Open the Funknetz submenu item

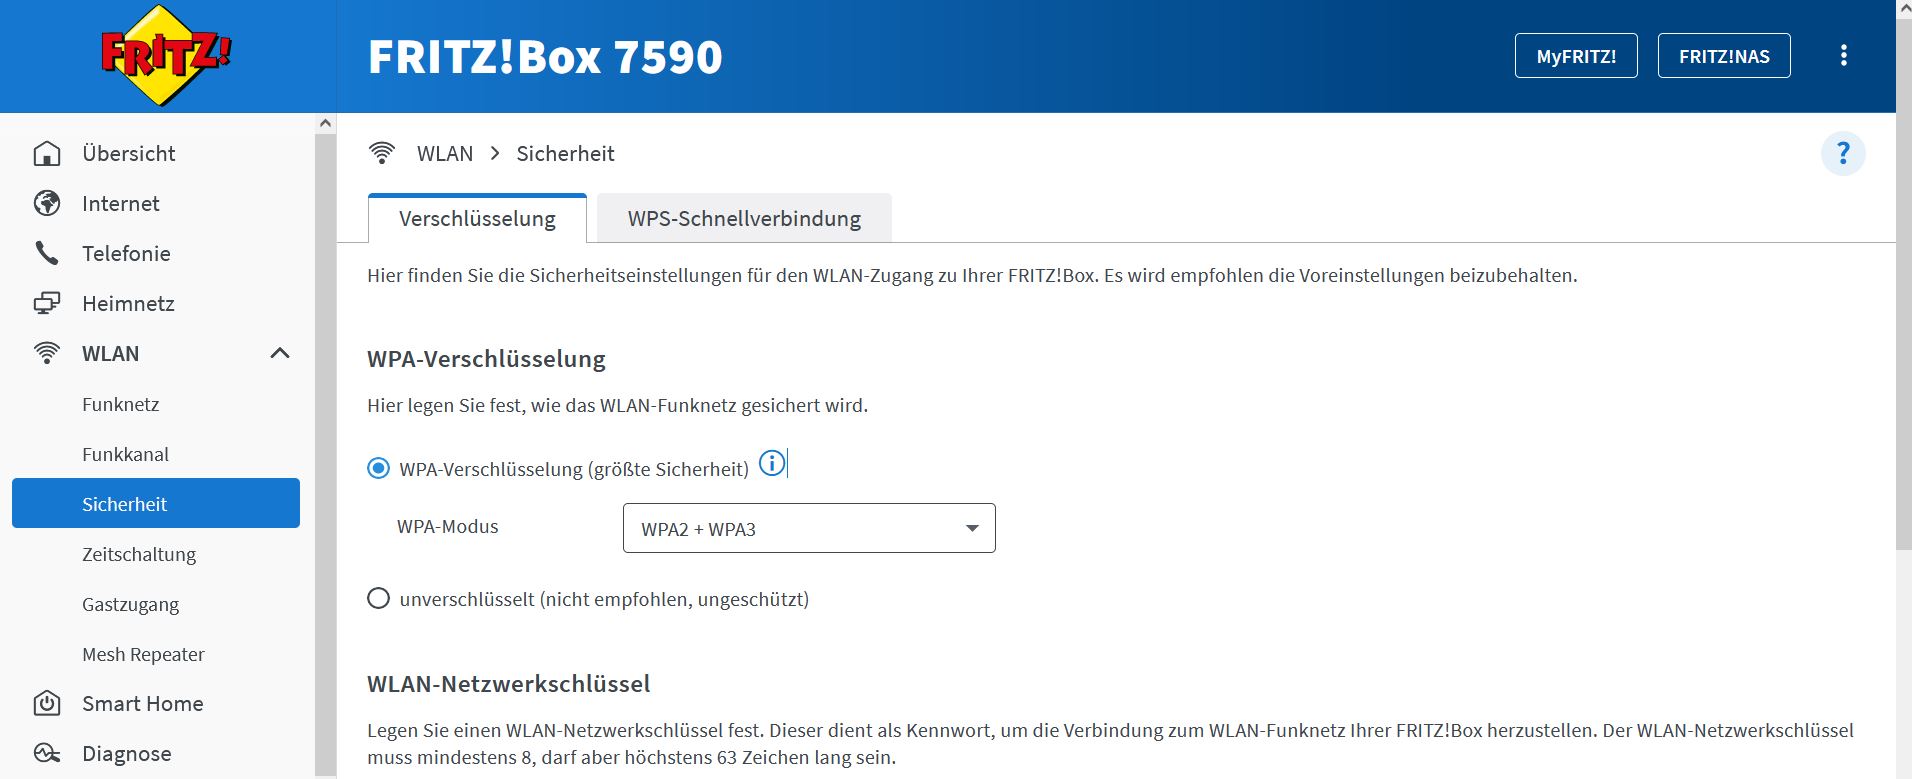click(121, 404)
